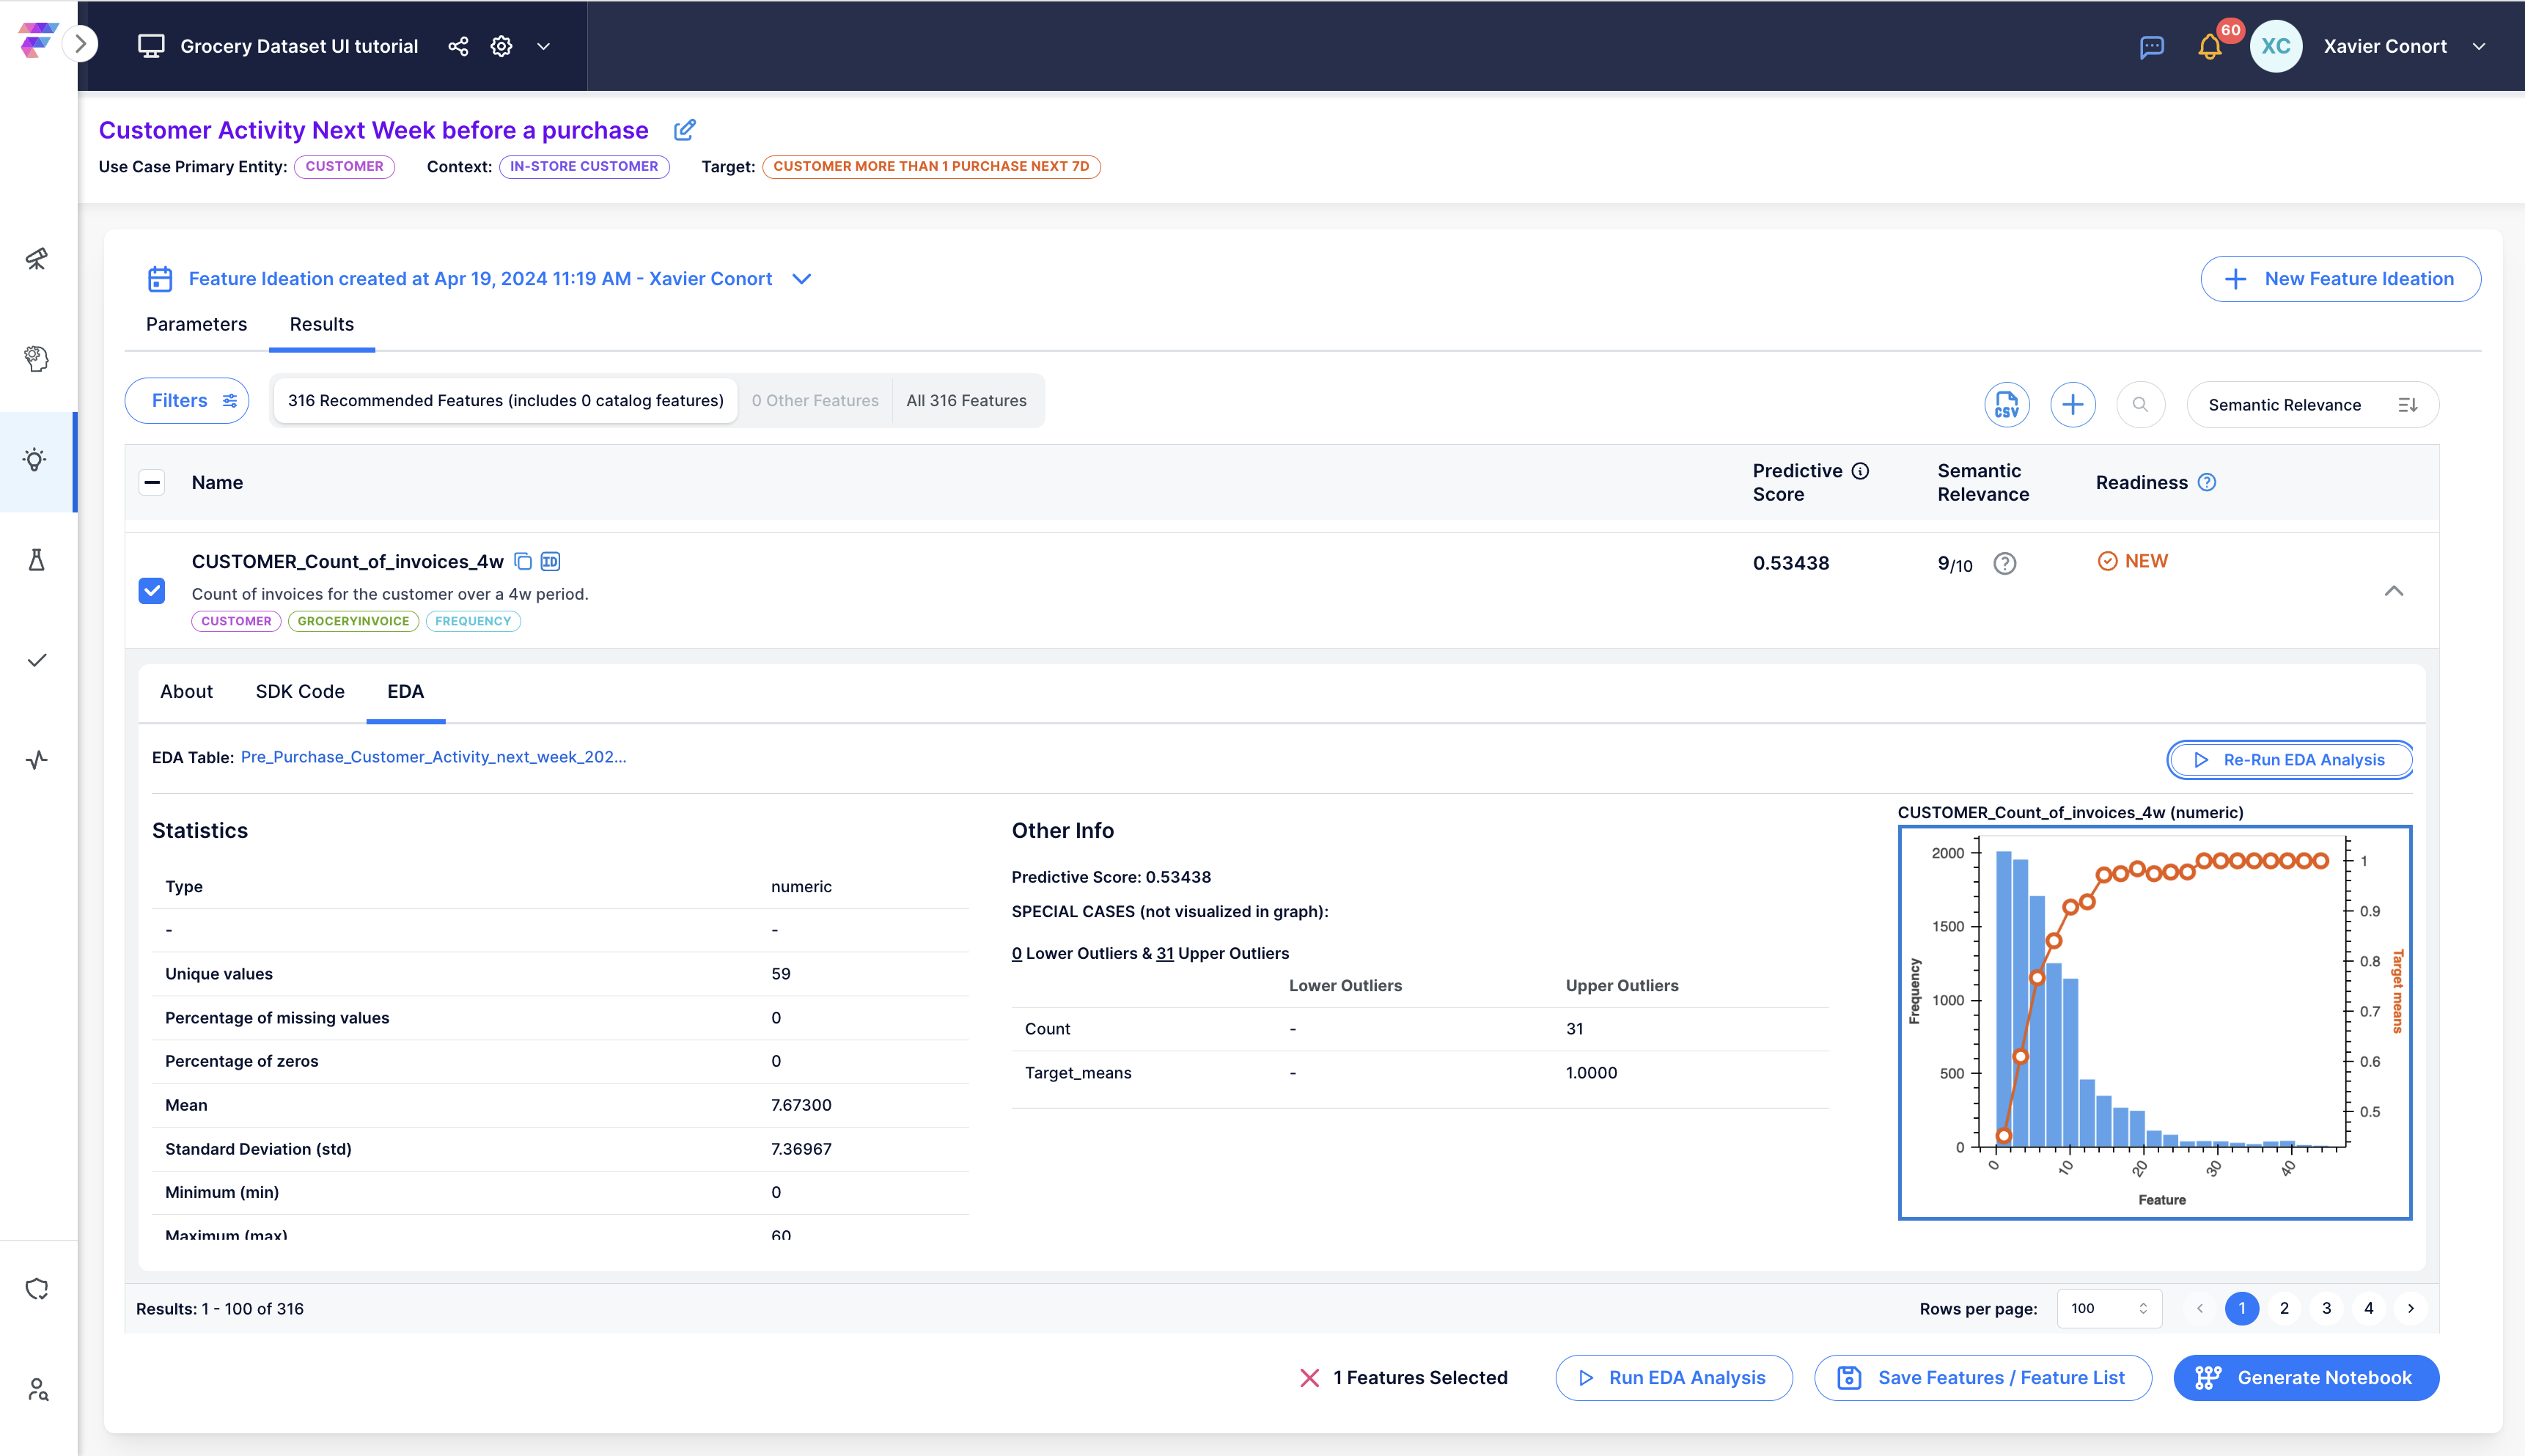Screen dimensions: 2525x1456
Task: Click Predictive Score info icon
Action: point(1860,471)
